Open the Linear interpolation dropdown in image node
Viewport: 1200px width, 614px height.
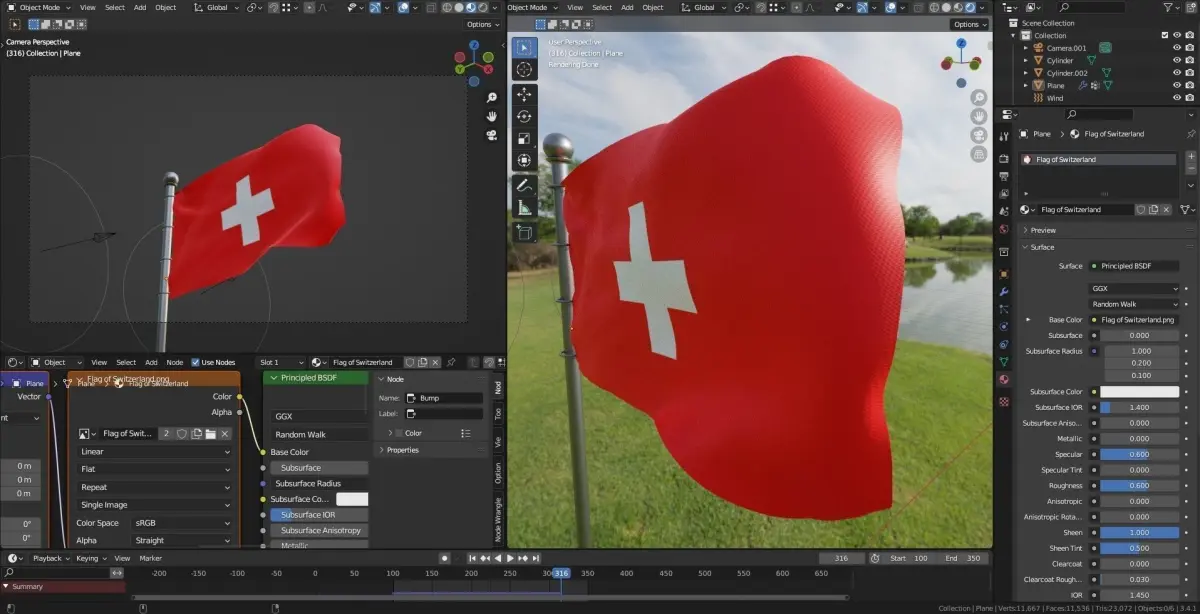point(155,452)
